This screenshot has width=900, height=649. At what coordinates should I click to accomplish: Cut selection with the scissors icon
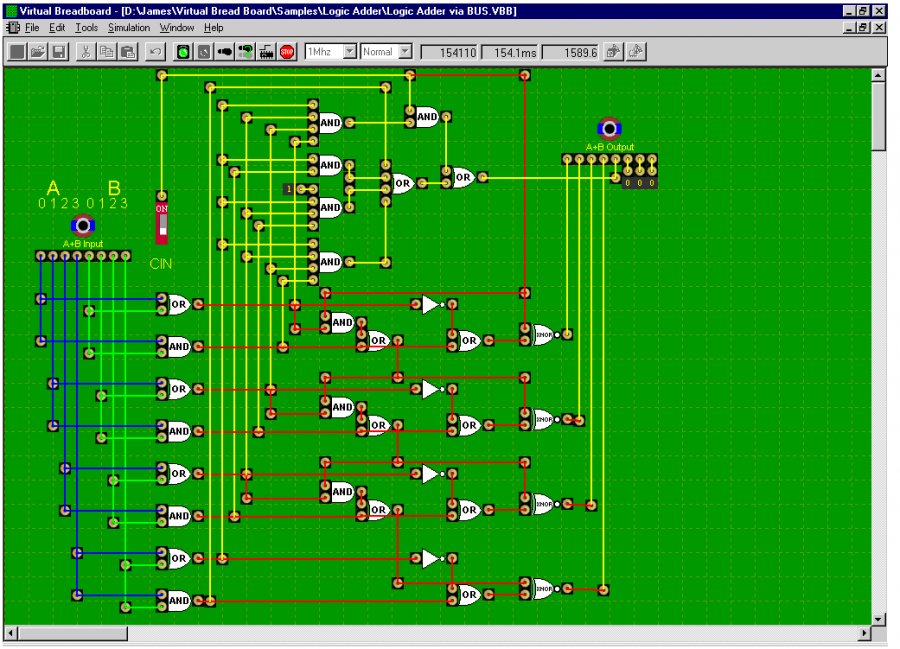click(86, 52)
